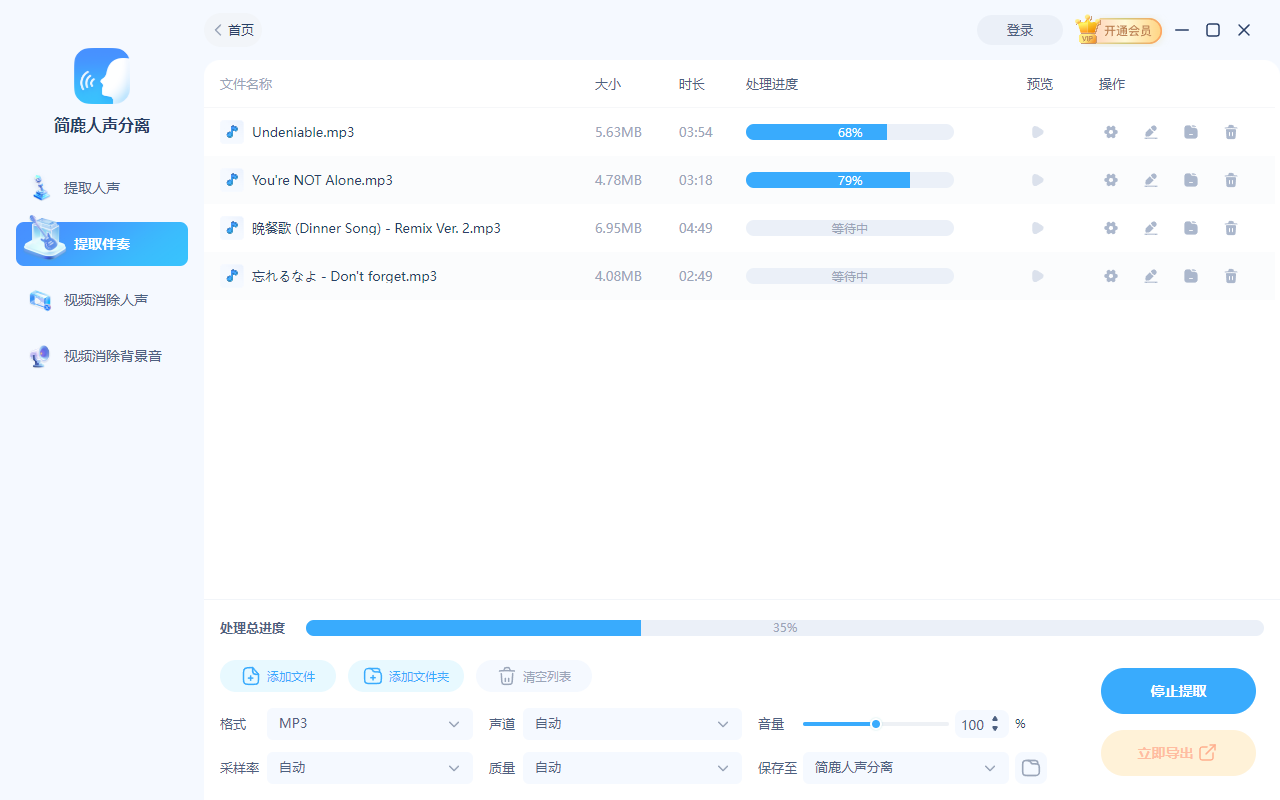Switch to 提取人声 mode
This screenshot has width=1280, height=800.
pyautogui.click(x=102, y=188)
